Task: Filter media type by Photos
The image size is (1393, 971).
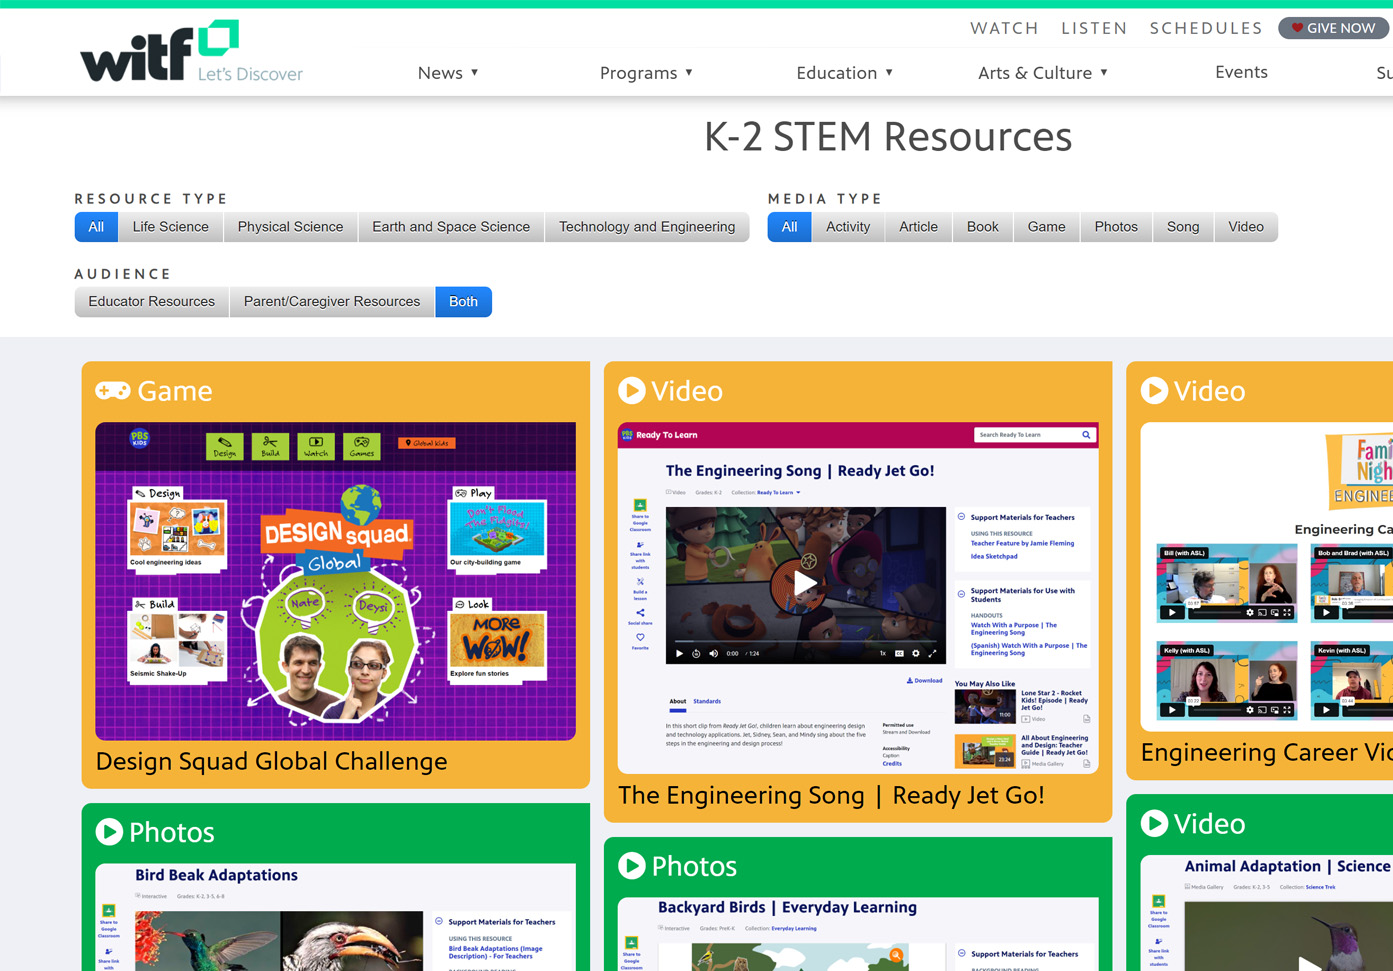Action: (x=1116, y=227)
